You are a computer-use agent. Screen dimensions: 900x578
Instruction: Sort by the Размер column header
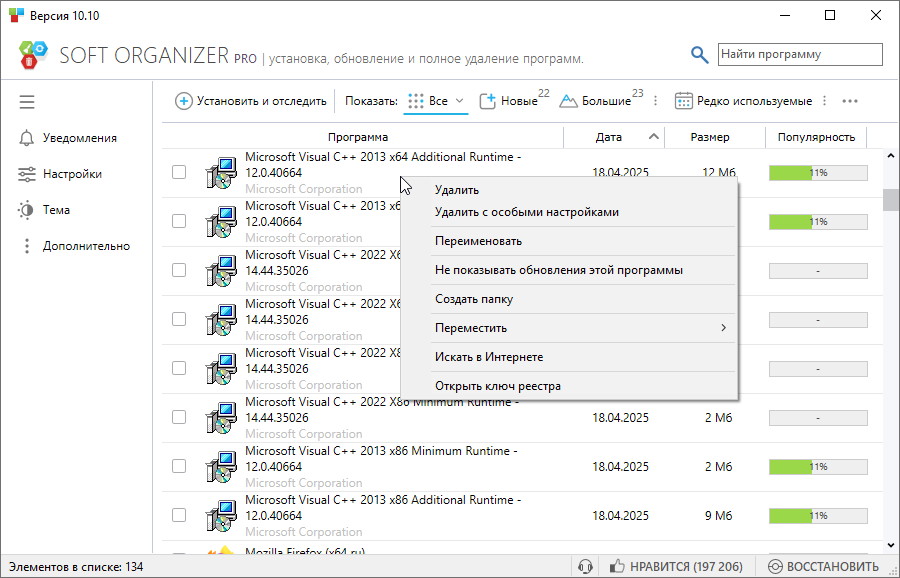(710, 137)
